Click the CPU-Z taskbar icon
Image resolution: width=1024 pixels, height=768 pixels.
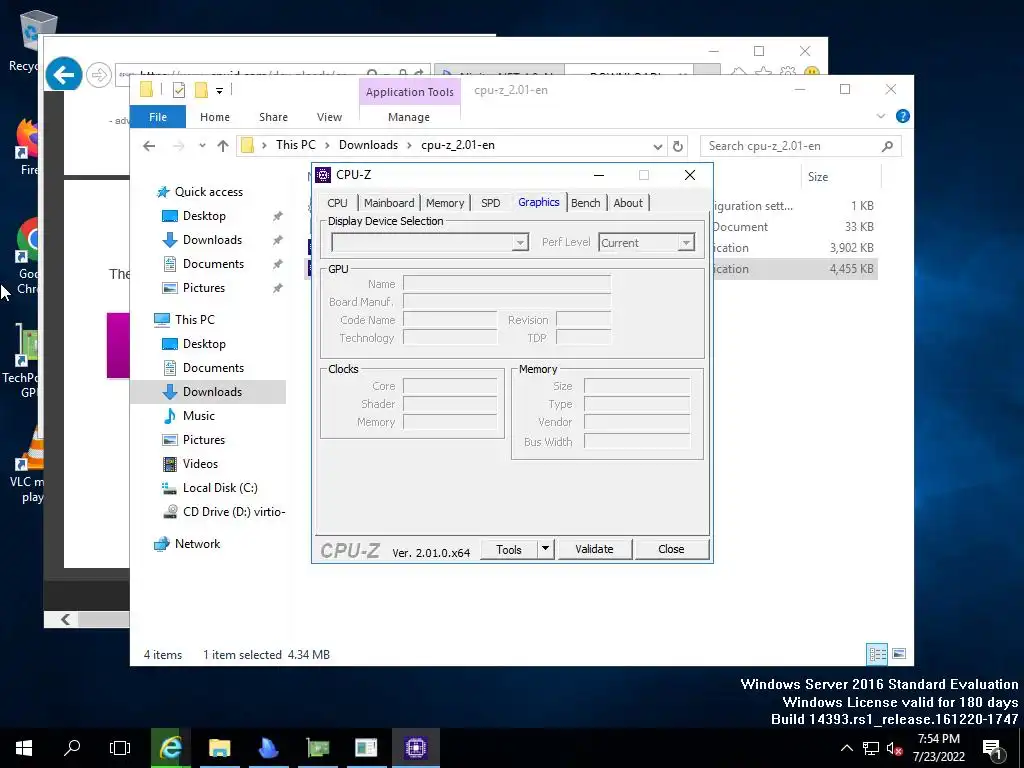[x=415, y=748]
